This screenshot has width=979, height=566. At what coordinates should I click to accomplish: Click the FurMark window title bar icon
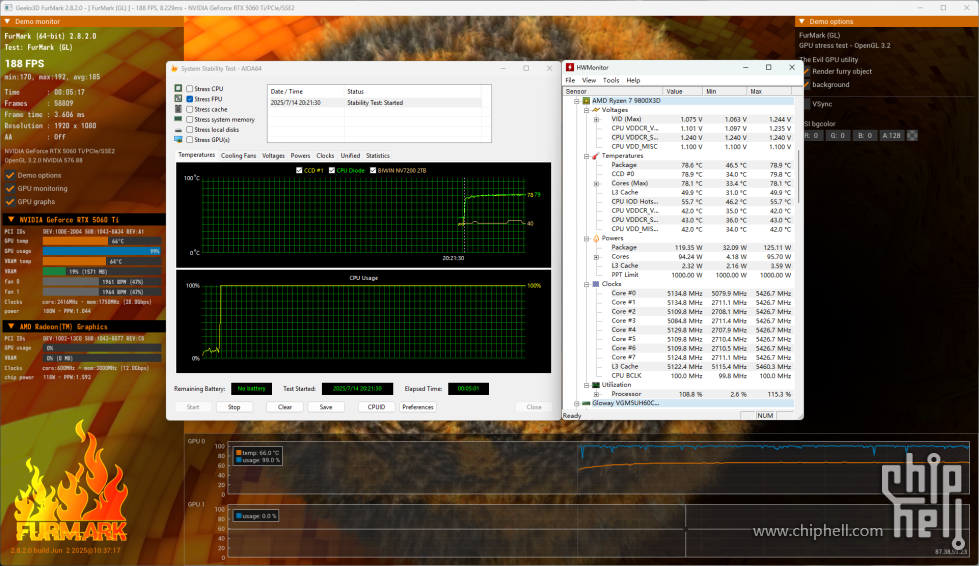click(7, 7)
